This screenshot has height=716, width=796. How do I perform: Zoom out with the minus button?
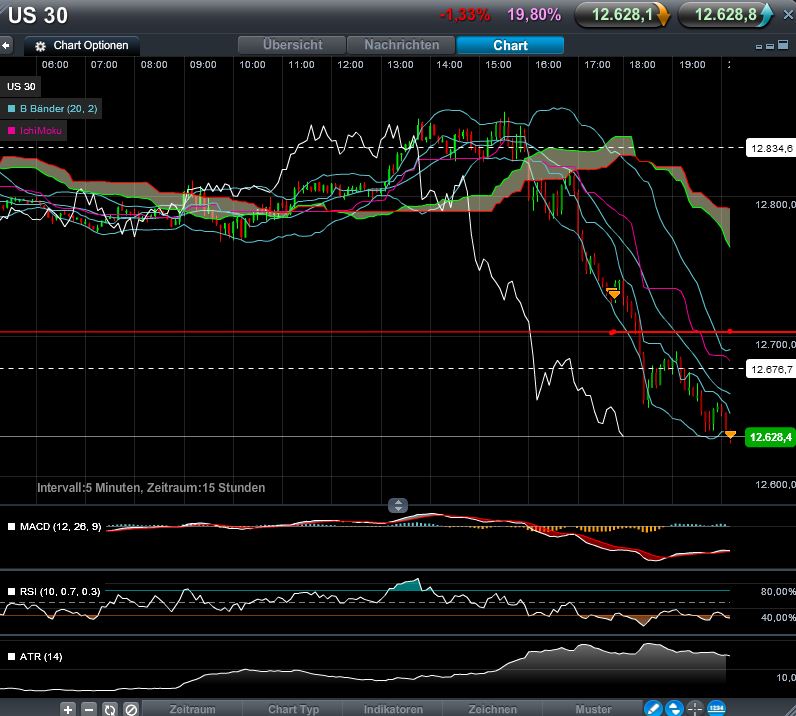[x=89, y=709]
